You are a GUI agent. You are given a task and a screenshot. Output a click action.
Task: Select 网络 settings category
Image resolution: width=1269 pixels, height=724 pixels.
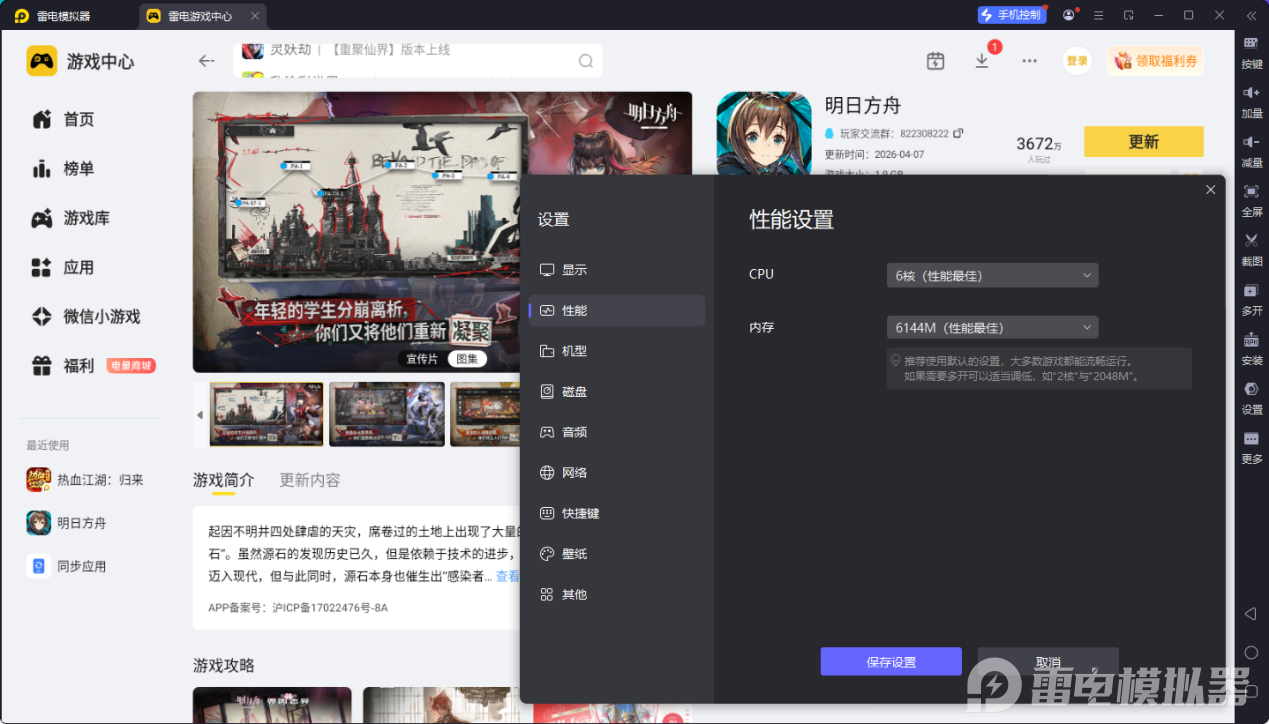[617, 473]
